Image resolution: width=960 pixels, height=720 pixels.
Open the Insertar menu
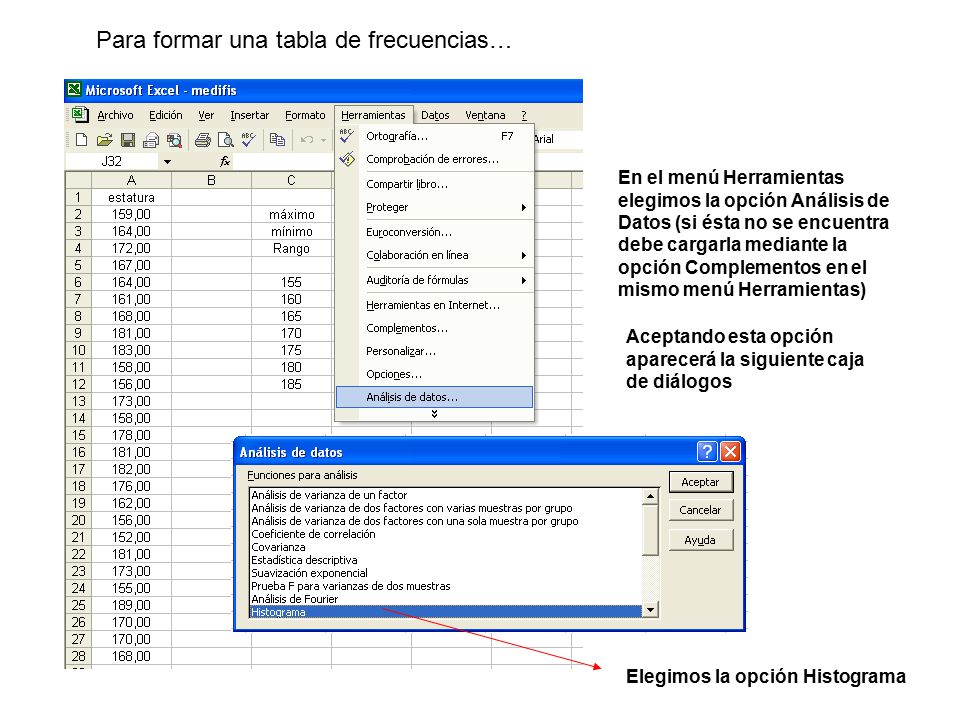tap(250, 115)
